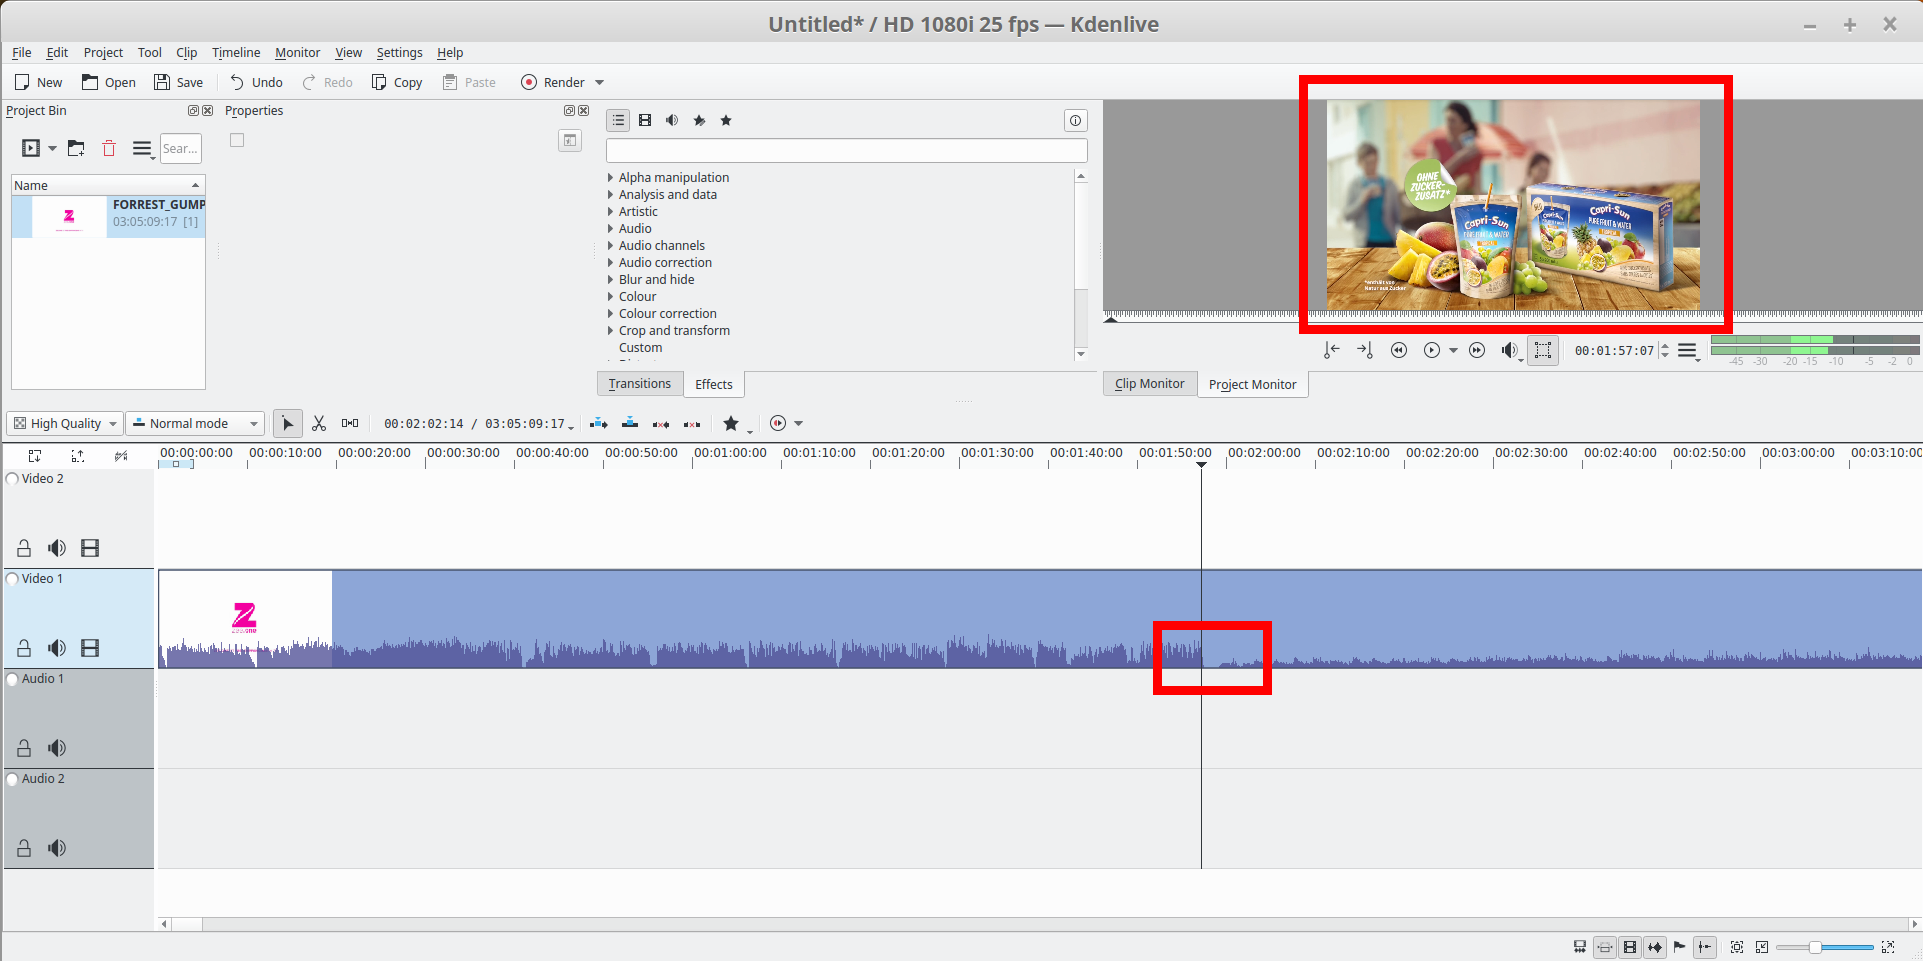The image size is (1923, 961).
Task: Rewind the project monitor playback
Action: coord(1399,350)
